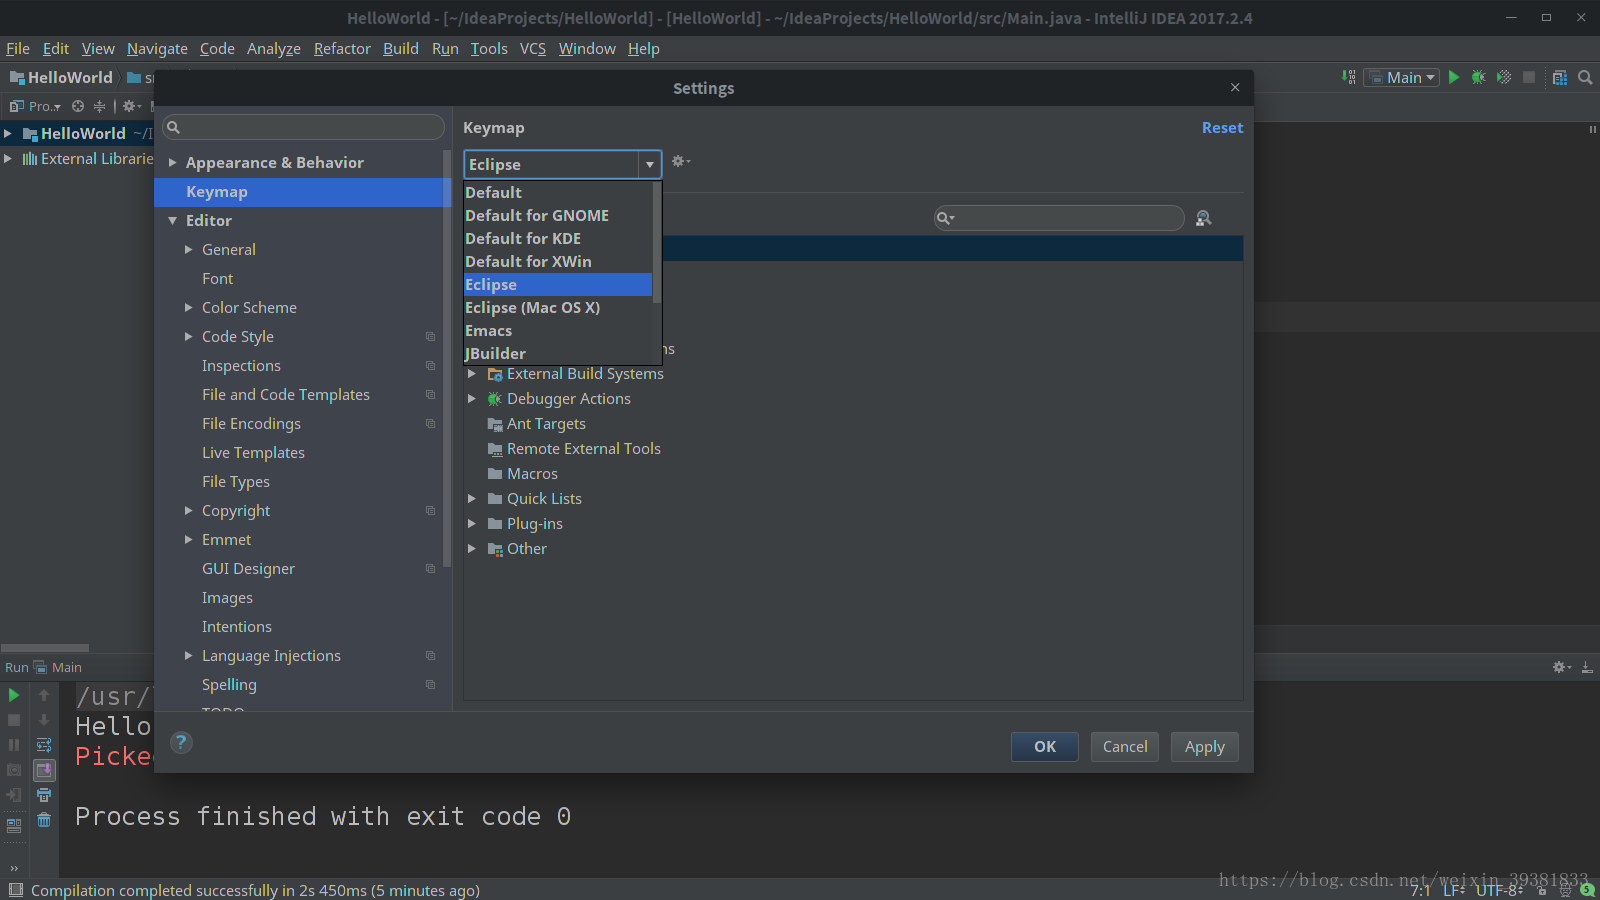Collapse all in Project panel
Screen dimensions: 1600x900
tap(99, 106)
